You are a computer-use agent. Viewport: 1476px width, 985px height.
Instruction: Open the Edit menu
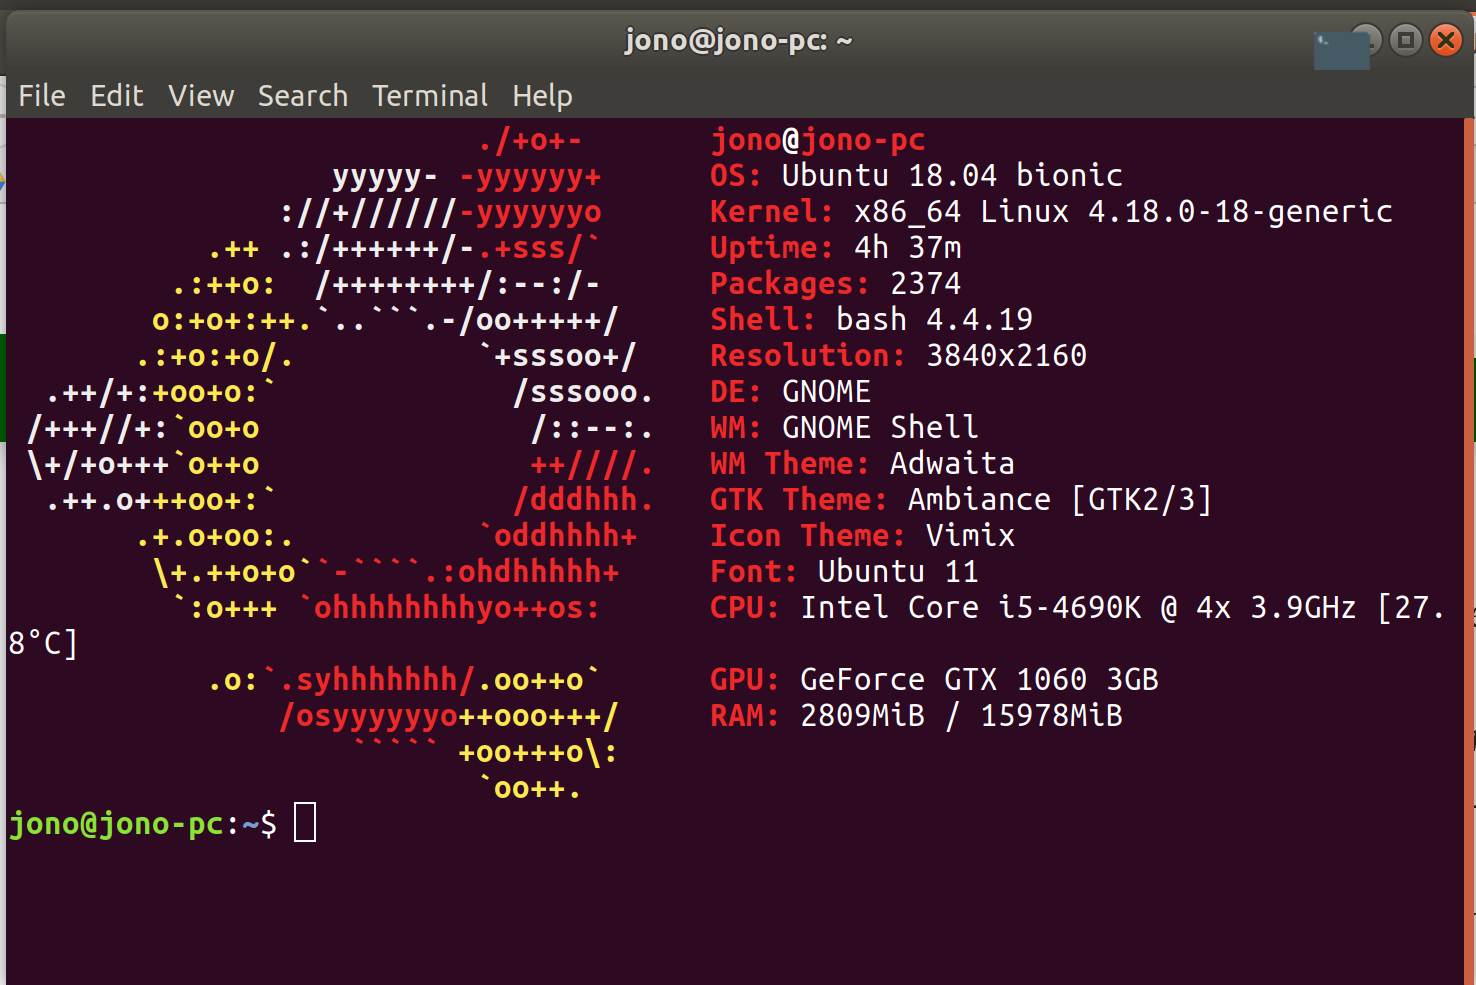117,95
